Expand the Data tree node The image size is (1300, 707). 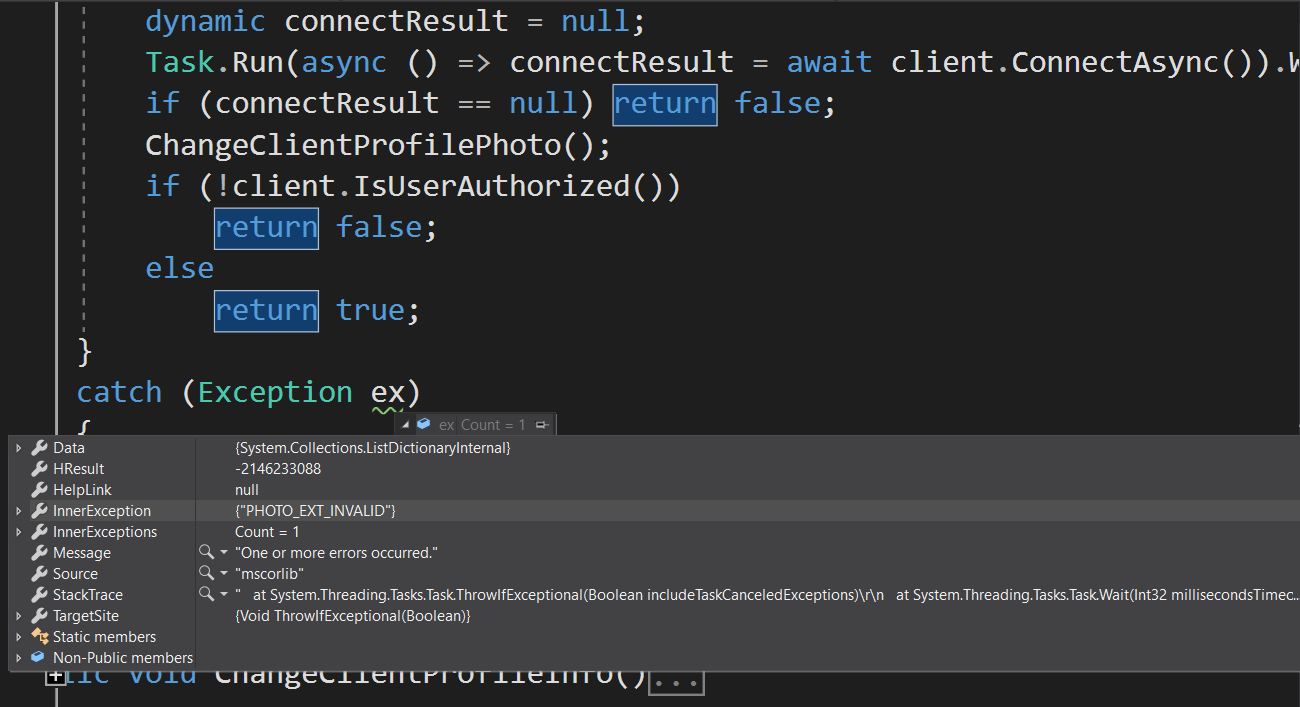pos(18,447)
